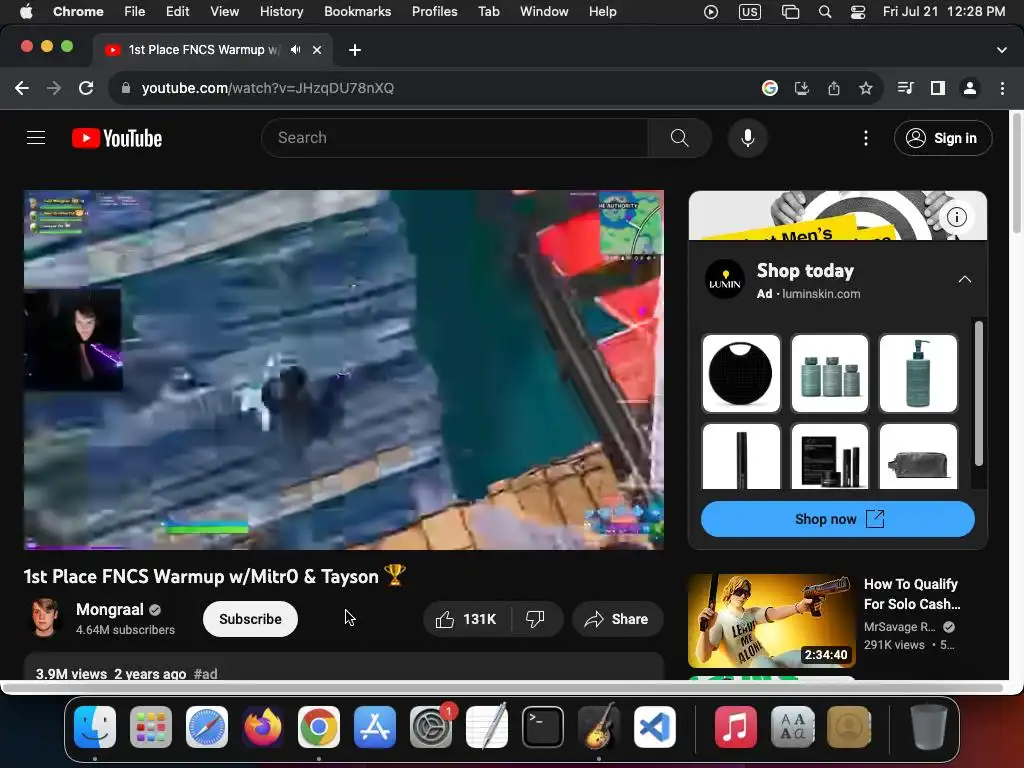This screenshot has width=1024, height=768.
Task: Go forward in Chrome
Action: [54, 88]
